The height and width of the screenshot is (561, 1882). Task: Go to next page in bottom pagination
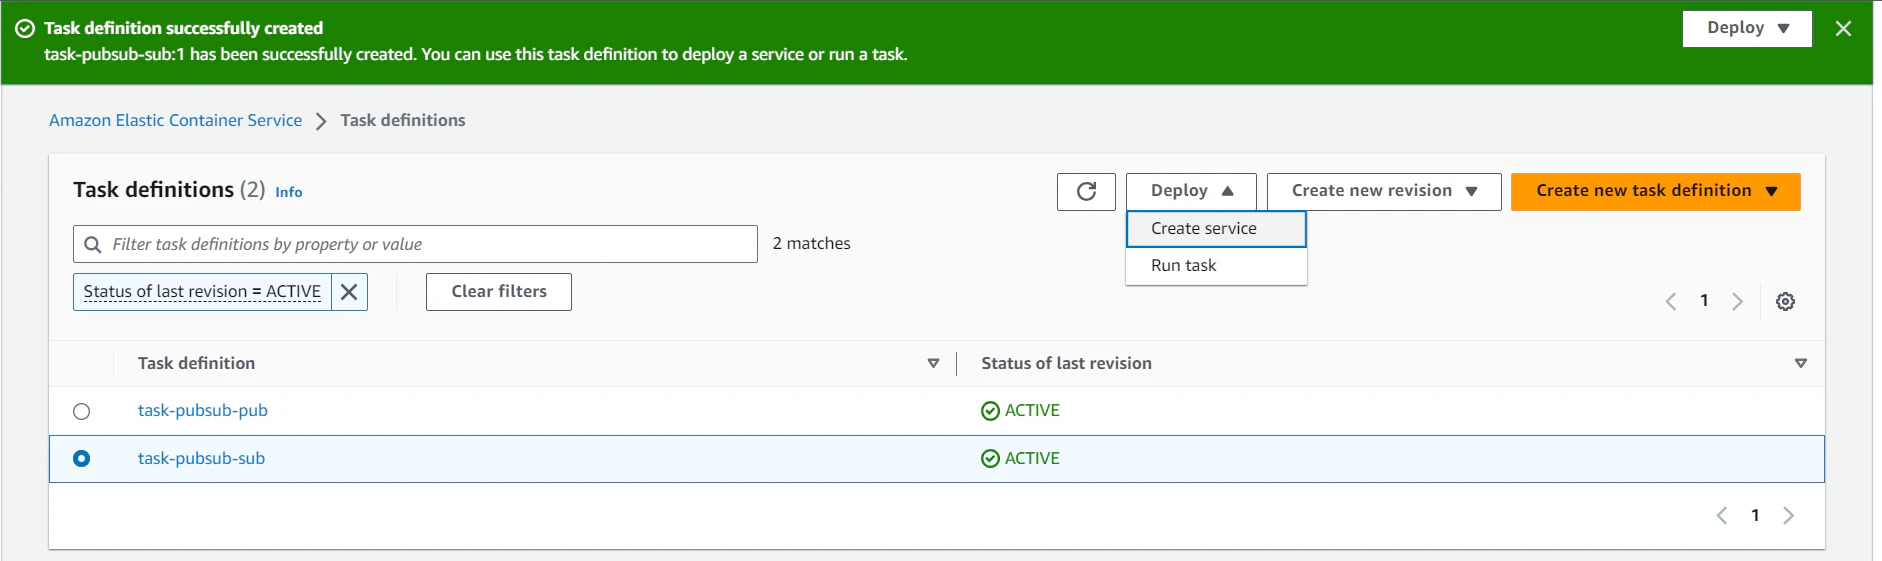pyautogui.click(x=1789, y=516)
